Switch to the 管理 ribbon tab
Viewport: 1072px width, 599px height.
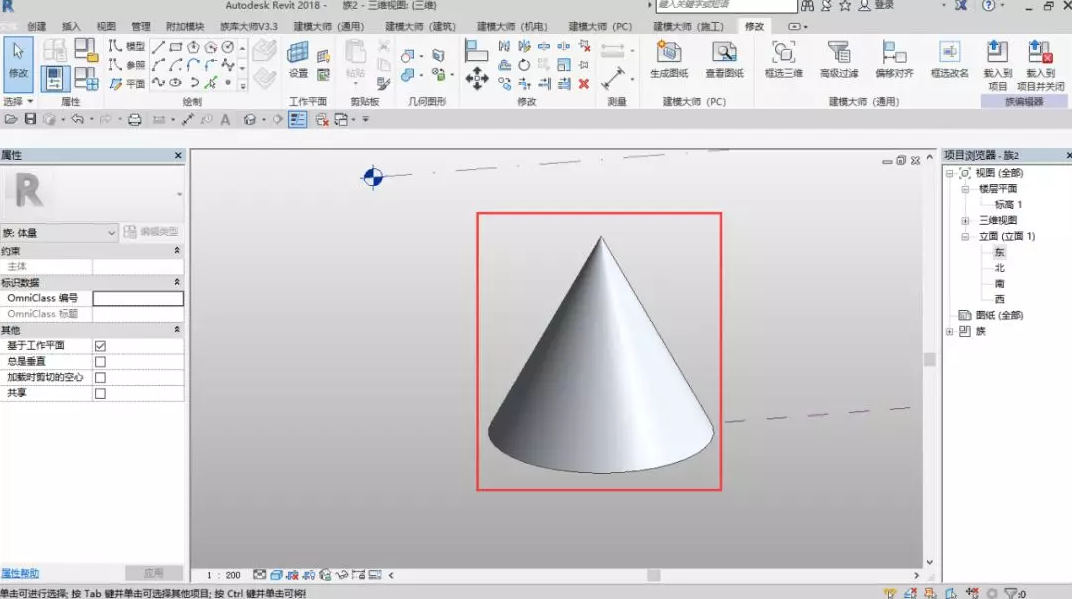(x=141, y=26)
